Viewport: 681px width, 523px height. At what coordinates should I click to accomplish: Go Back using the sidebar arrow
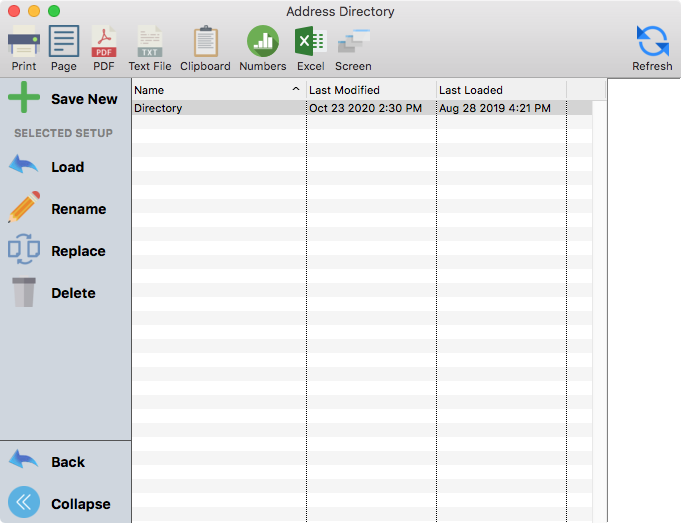click(47, 462)
